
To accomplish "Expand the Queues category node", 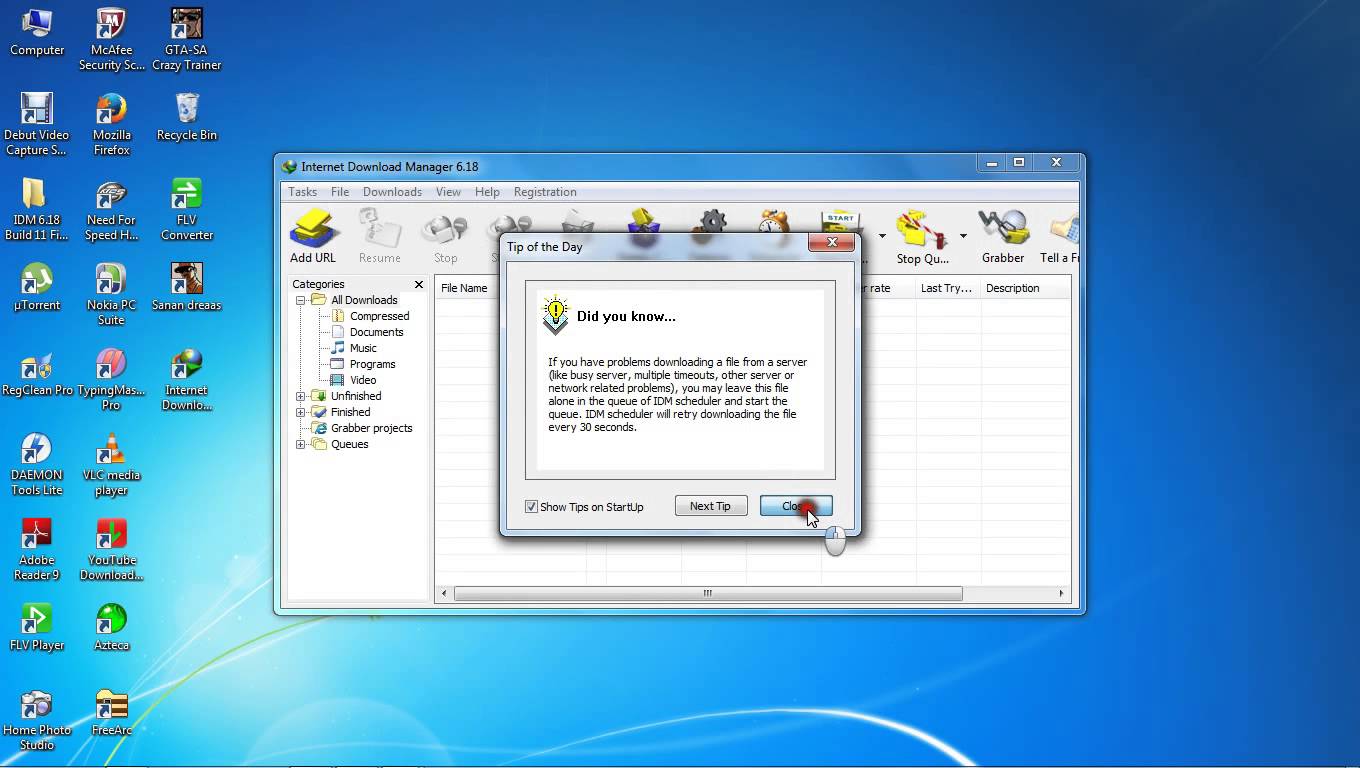I will (x=300, y=444).
